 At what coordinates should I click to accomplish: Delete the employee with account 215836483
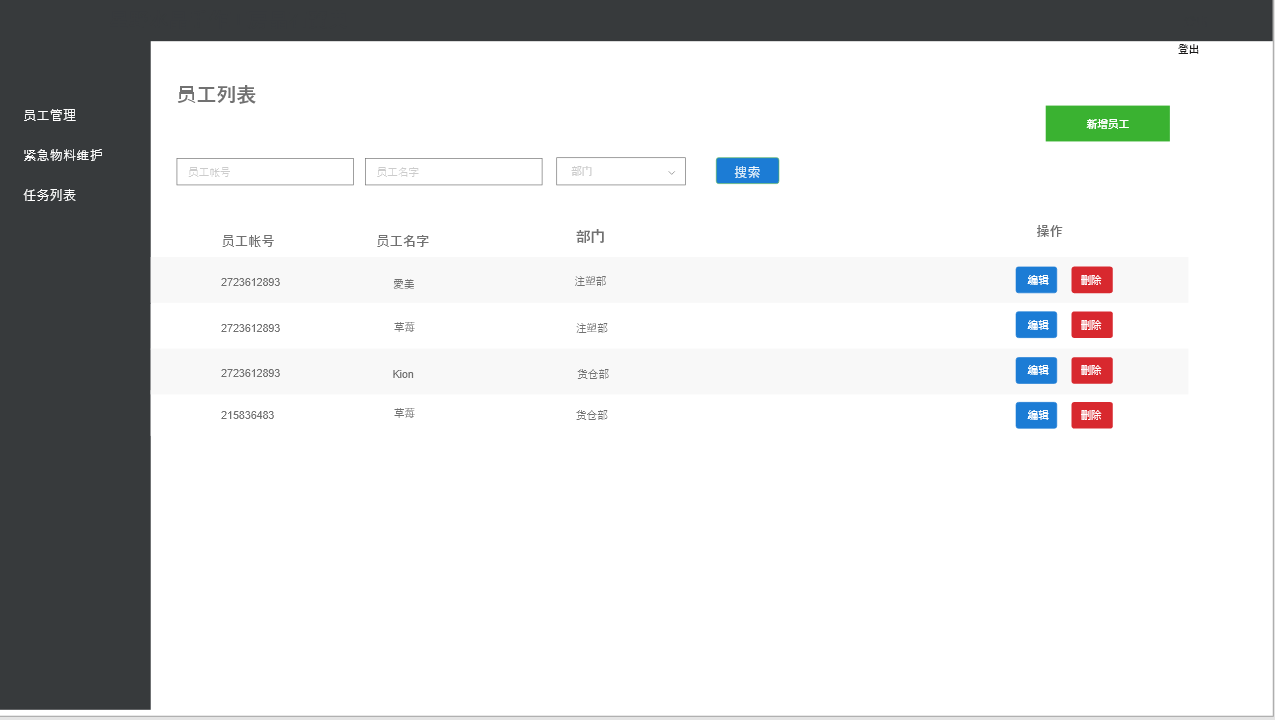1091,415
